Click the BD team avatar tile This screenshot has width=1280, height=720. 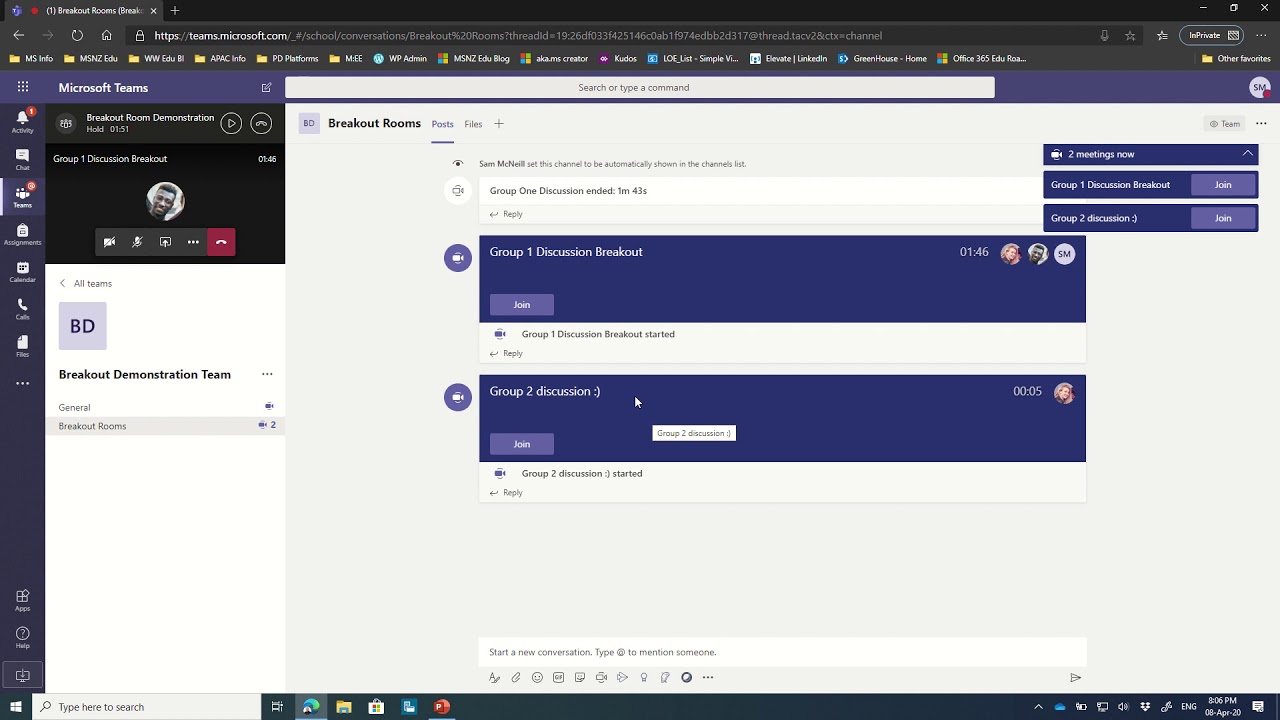(82, 326)
